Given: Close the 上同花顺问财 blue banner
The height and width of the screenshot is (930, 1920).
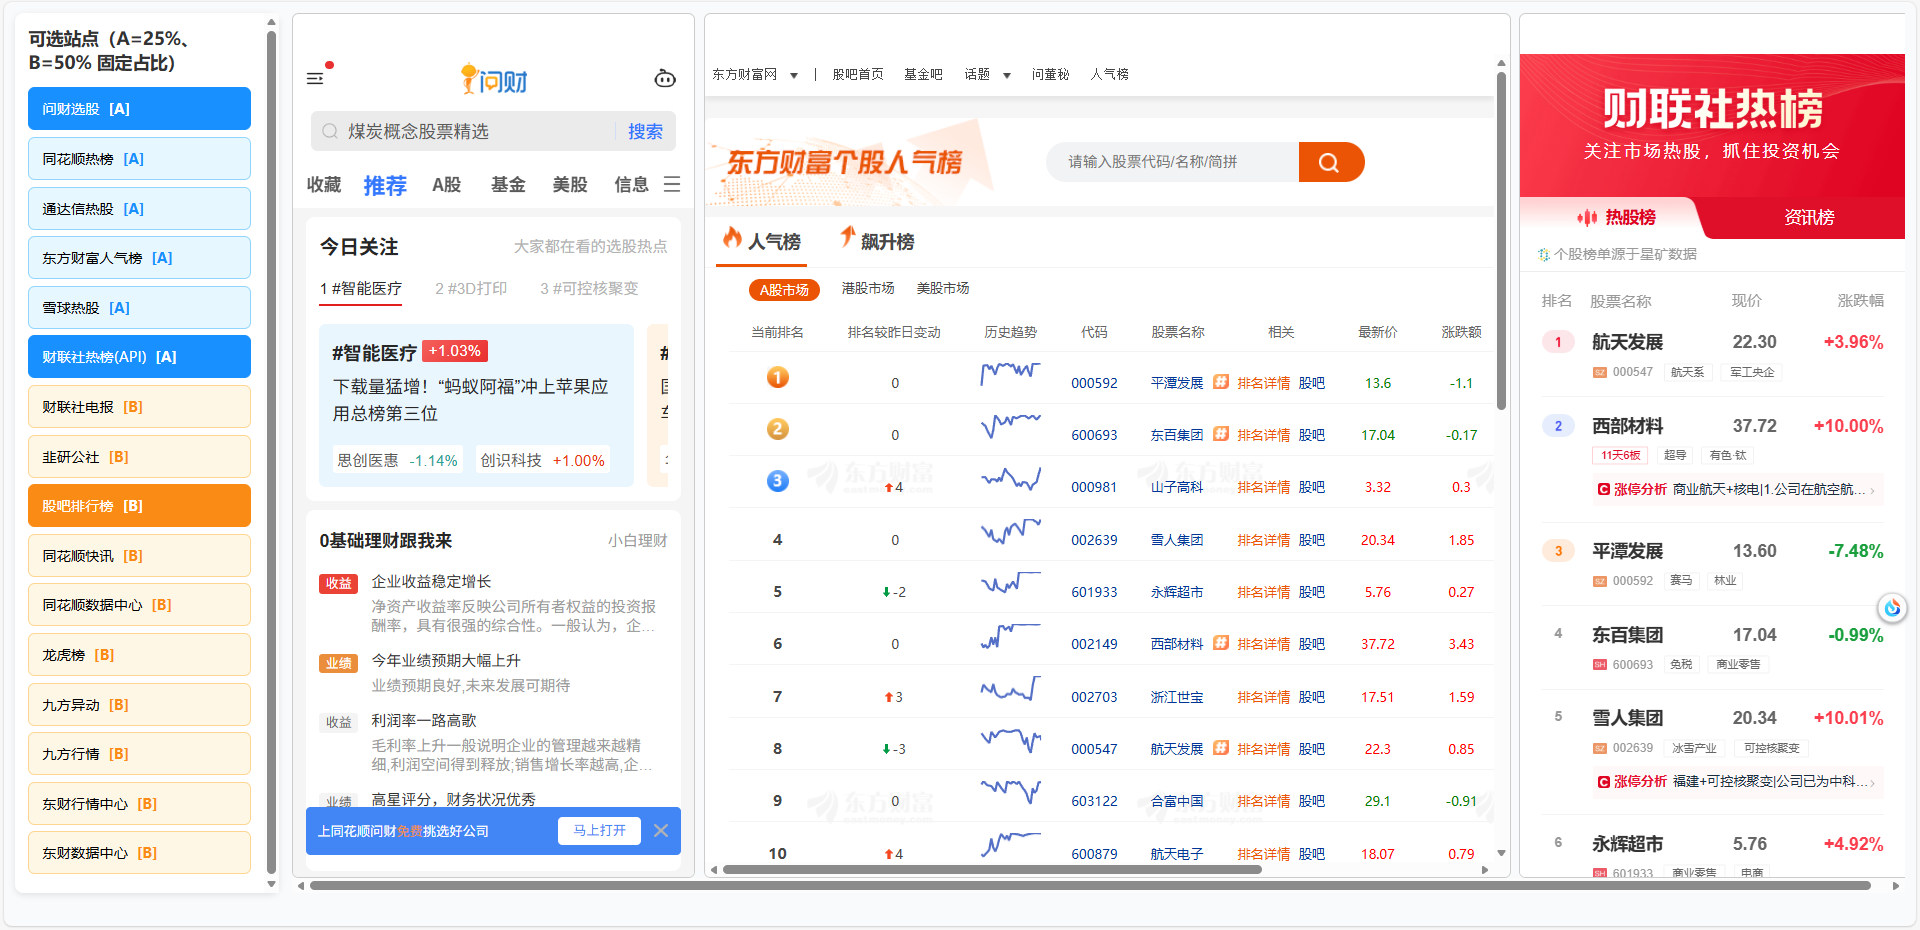Looking at the screenshot, I should (x=661, y=831).
